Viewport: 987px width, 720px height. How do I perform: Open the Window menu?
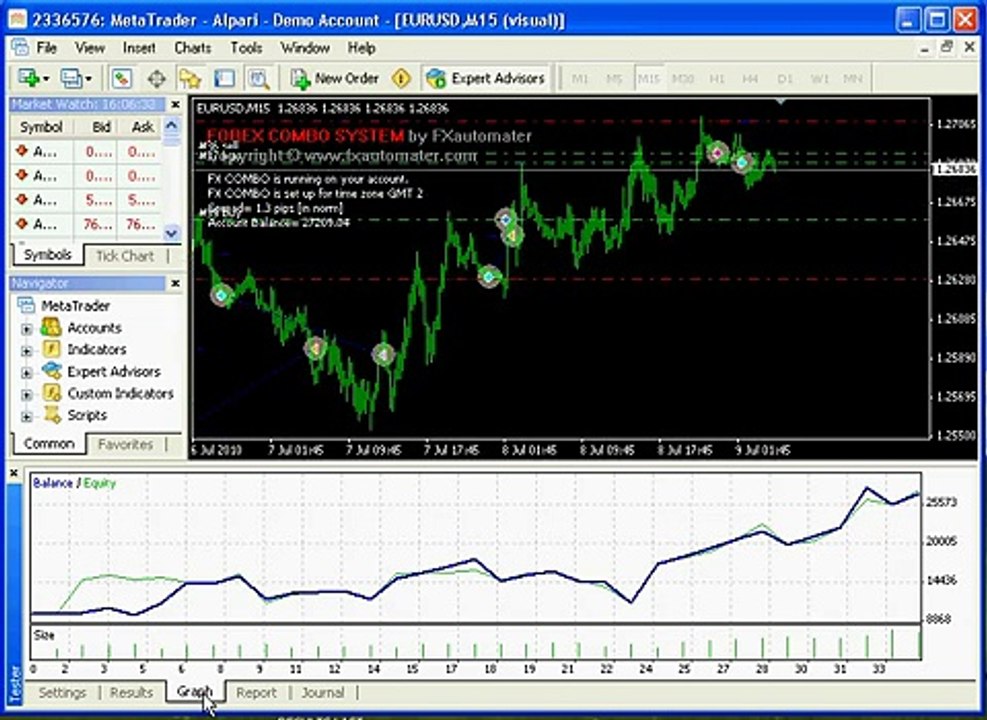pos(305,48)
